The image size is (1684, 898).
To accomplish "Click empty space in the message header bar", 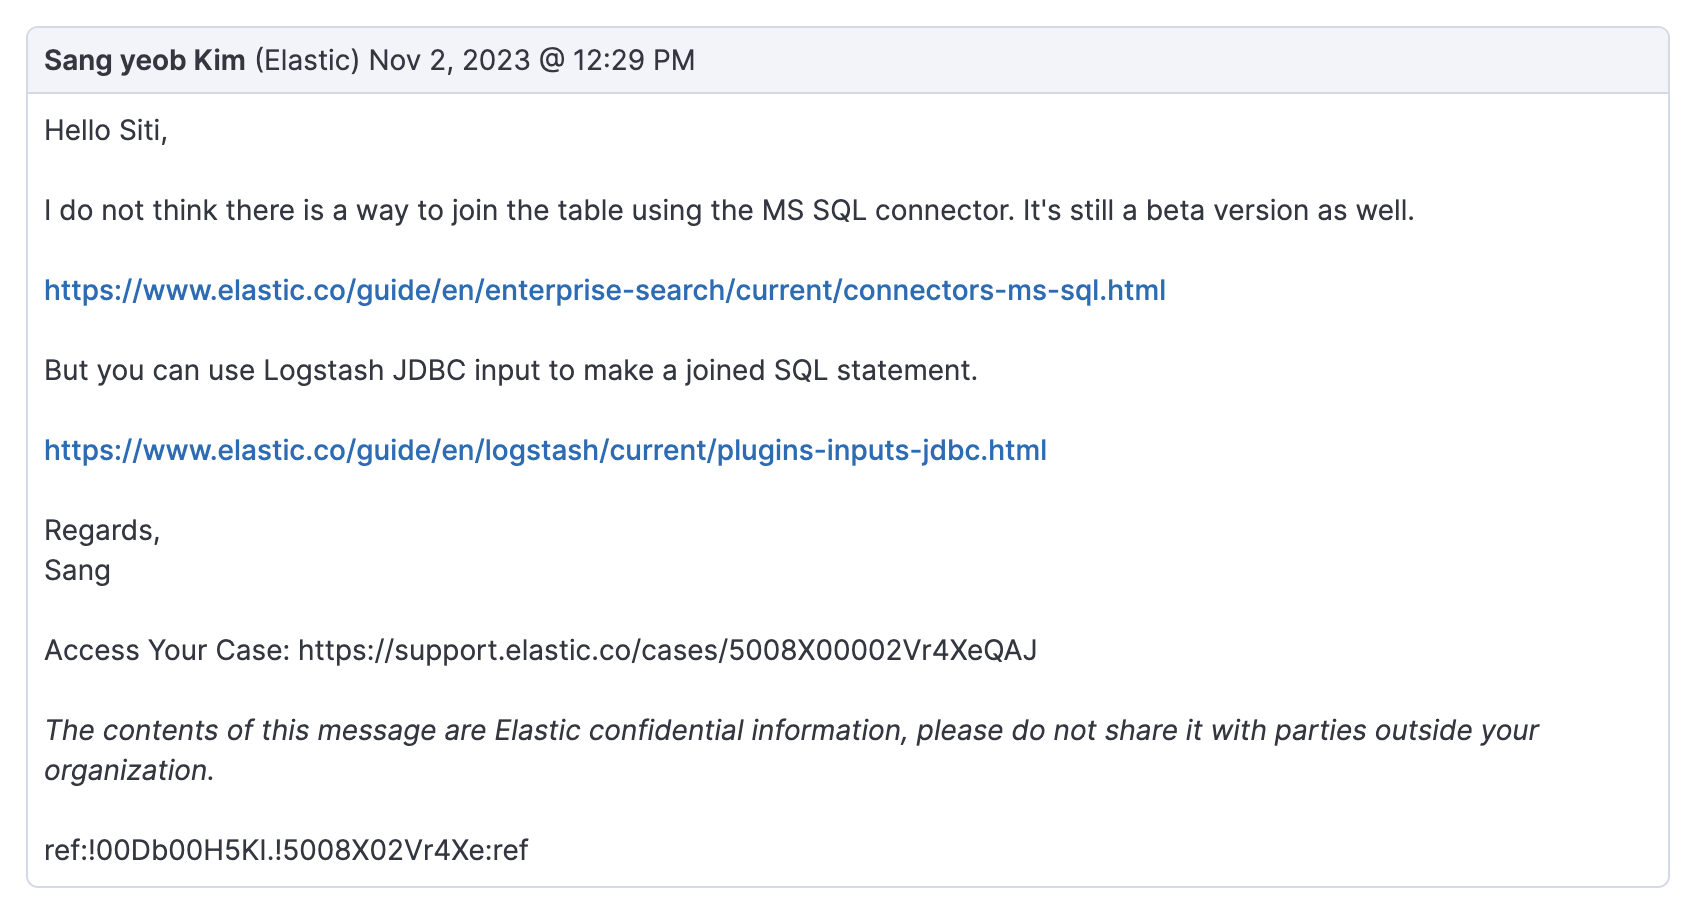I will pos(1180,61).
